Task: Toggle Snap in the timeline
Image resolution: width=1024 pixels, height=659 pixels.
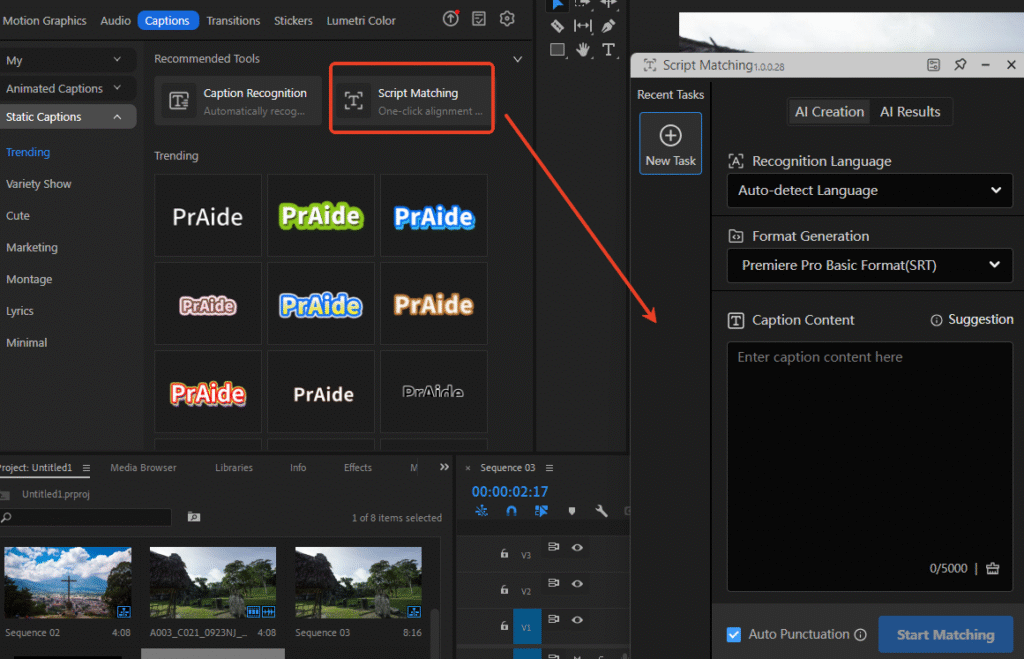Action: point(511,510)
